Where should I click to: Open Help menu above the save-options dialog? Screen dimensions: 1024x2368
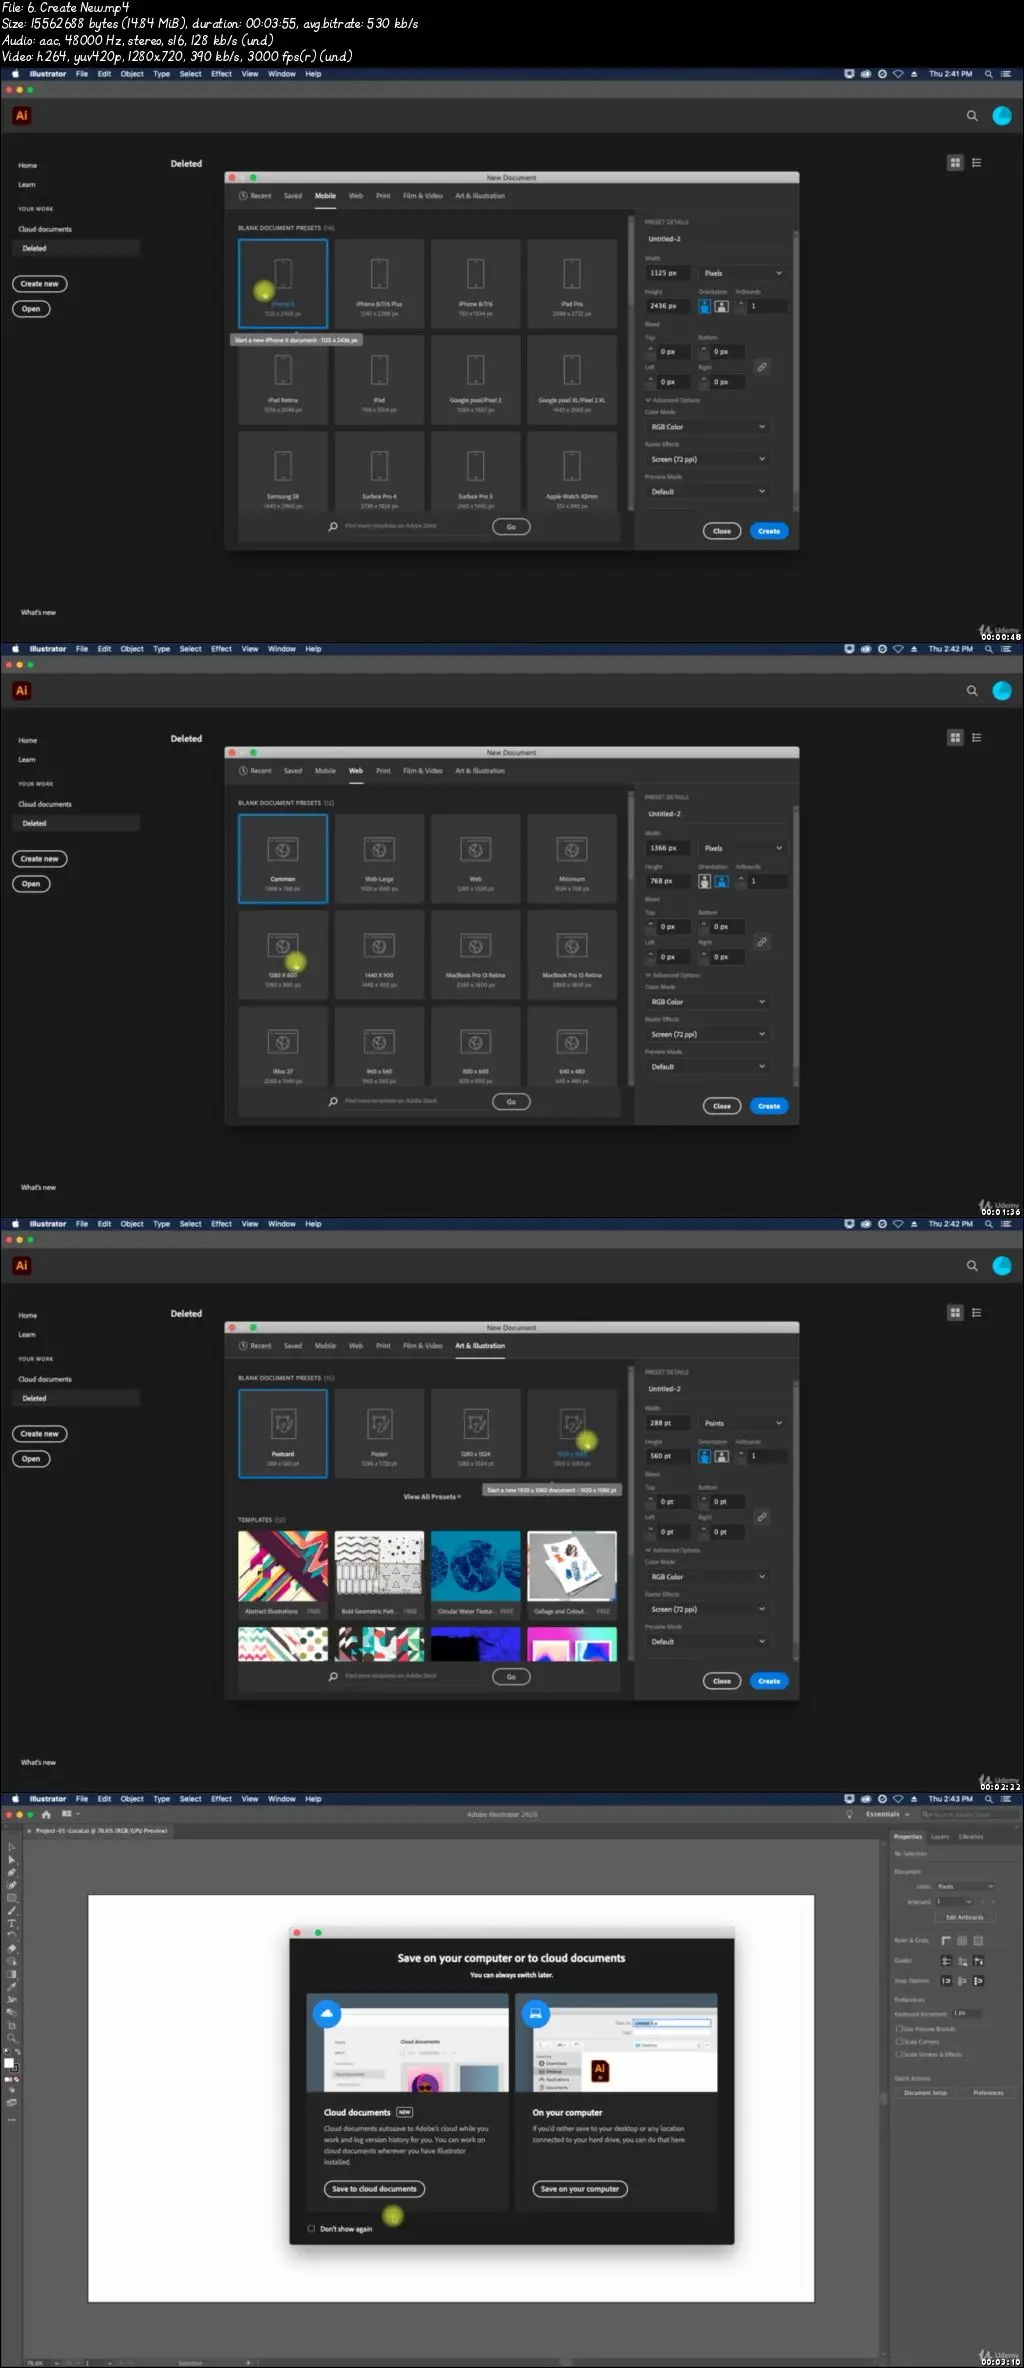tap(313, 1799)
